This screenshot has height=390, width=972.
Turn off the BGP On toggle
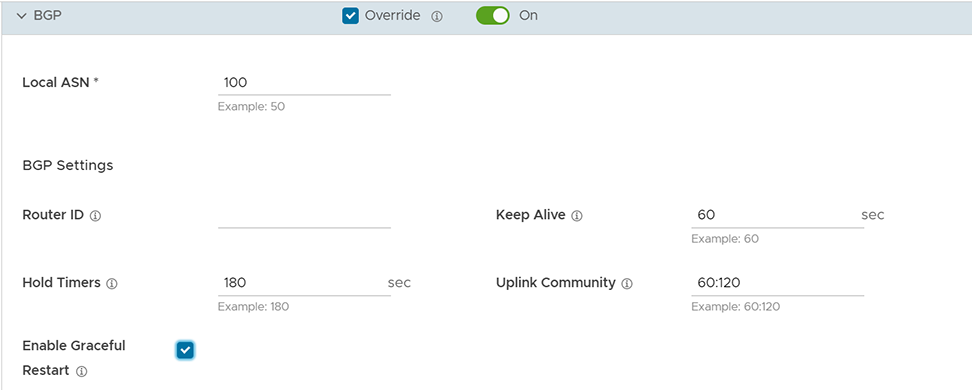tap(493, 16)
